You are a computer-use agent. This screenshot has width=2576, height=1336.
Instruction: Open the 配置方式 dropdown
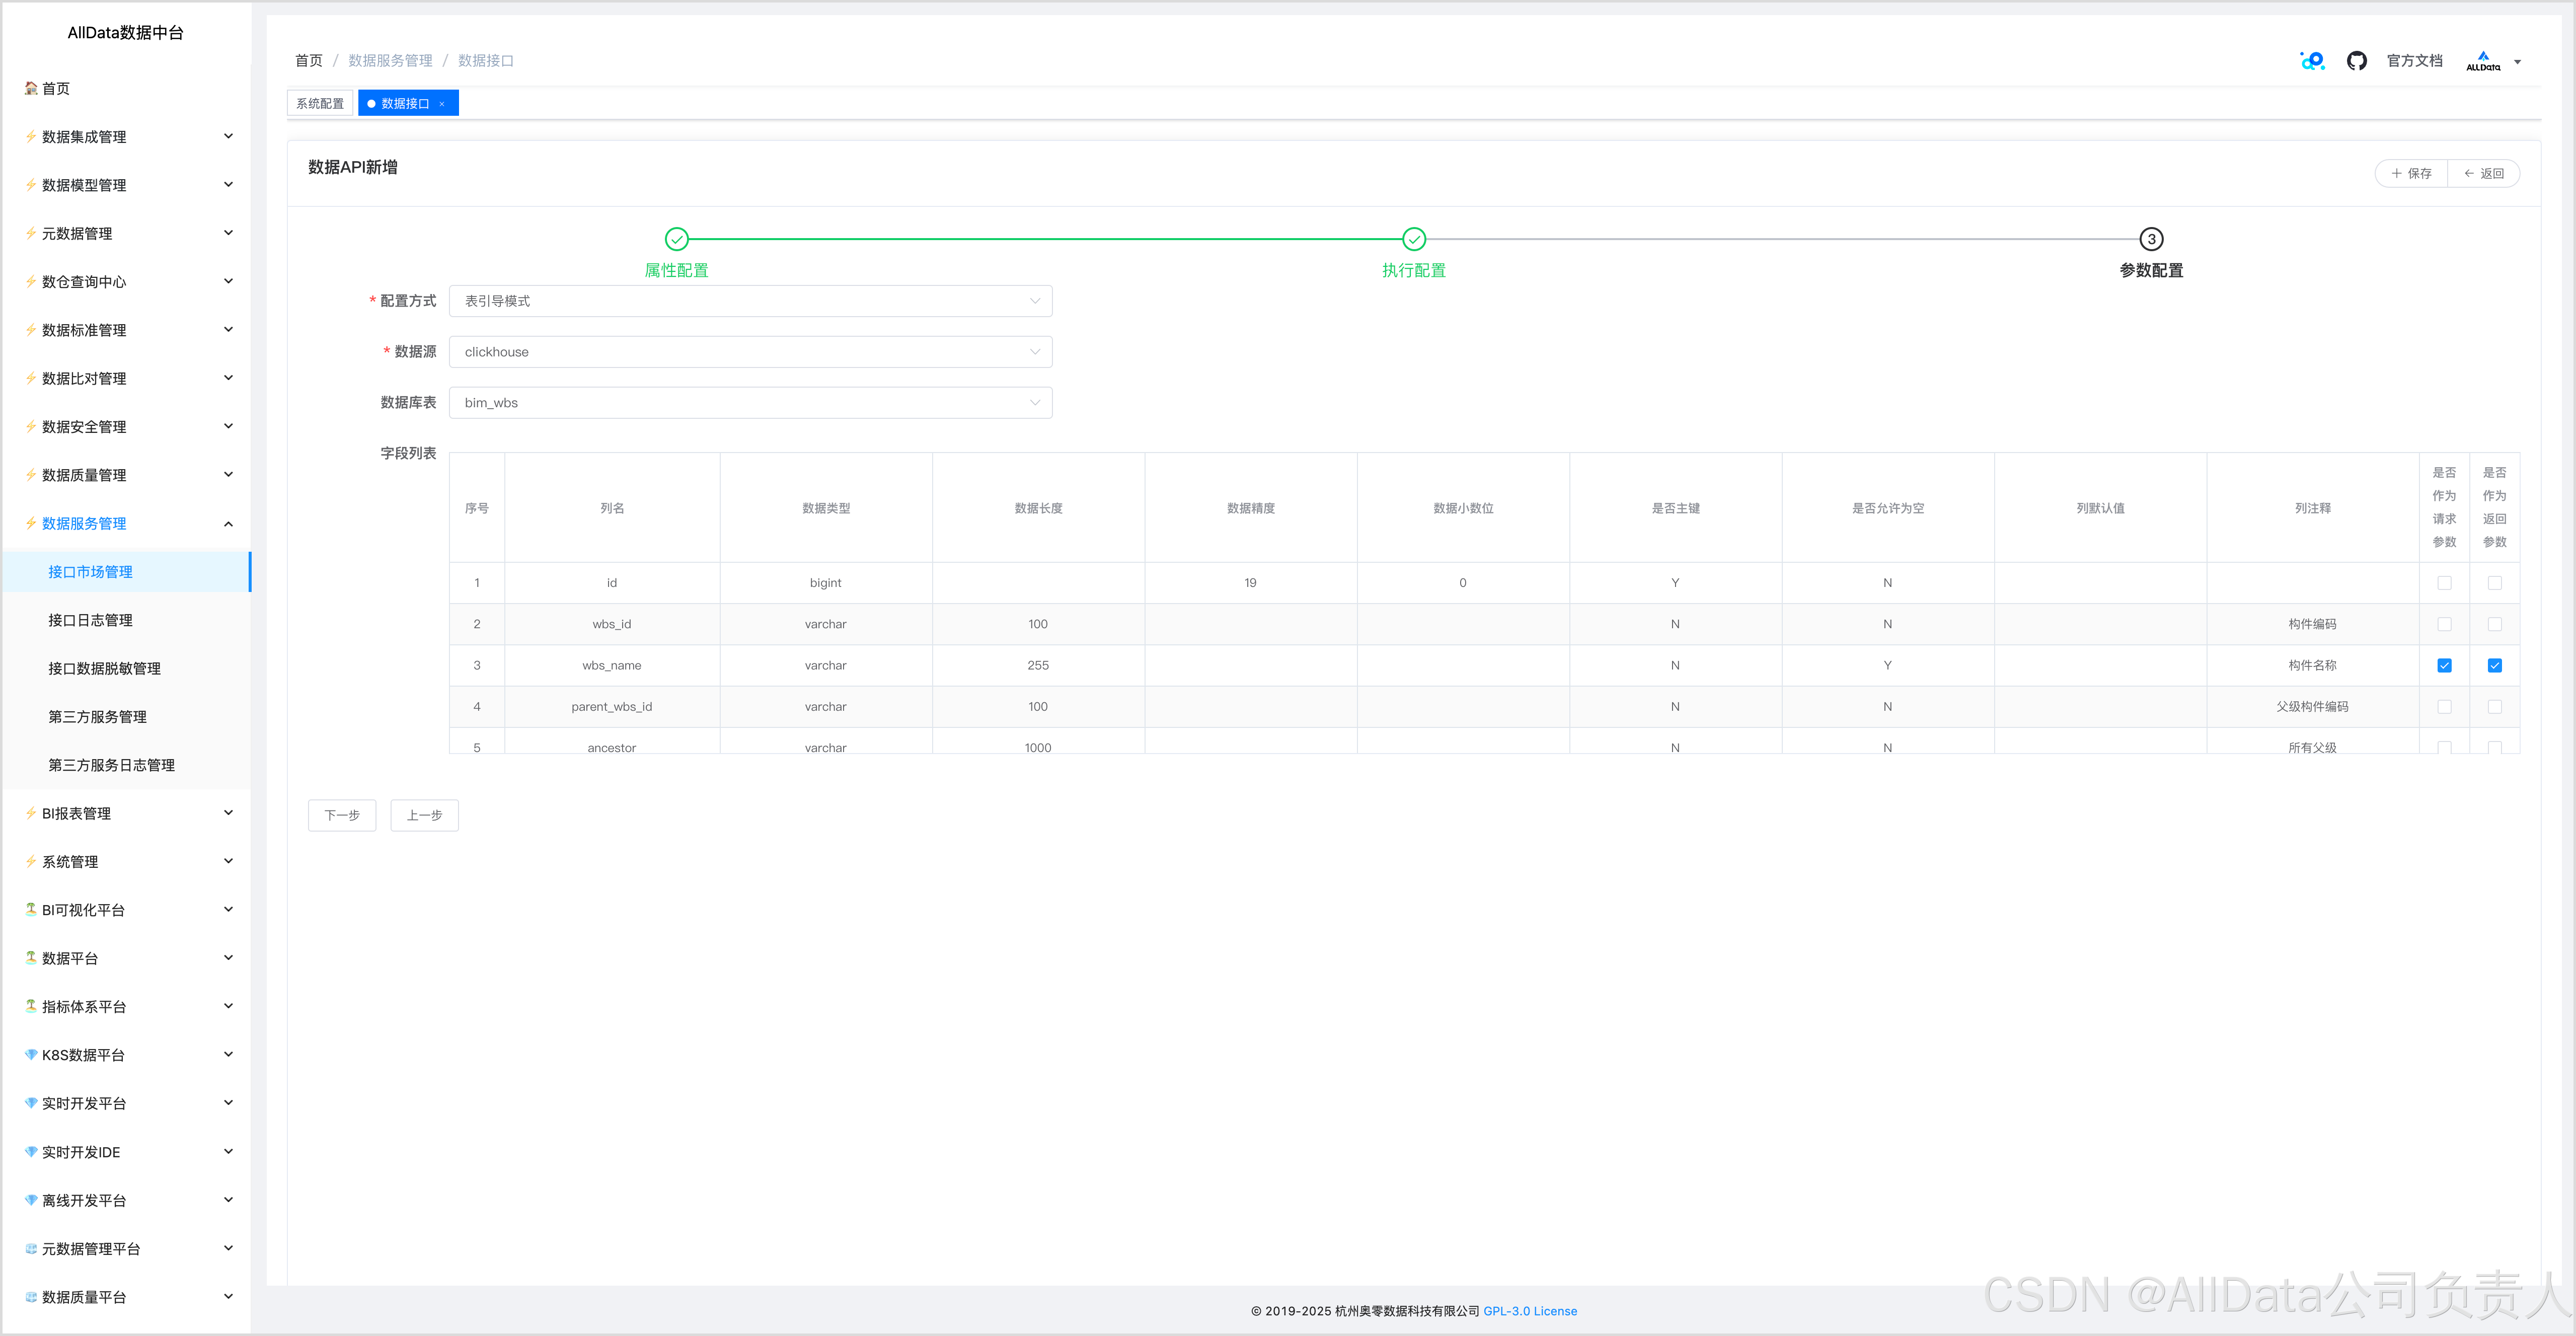[750, 301]
